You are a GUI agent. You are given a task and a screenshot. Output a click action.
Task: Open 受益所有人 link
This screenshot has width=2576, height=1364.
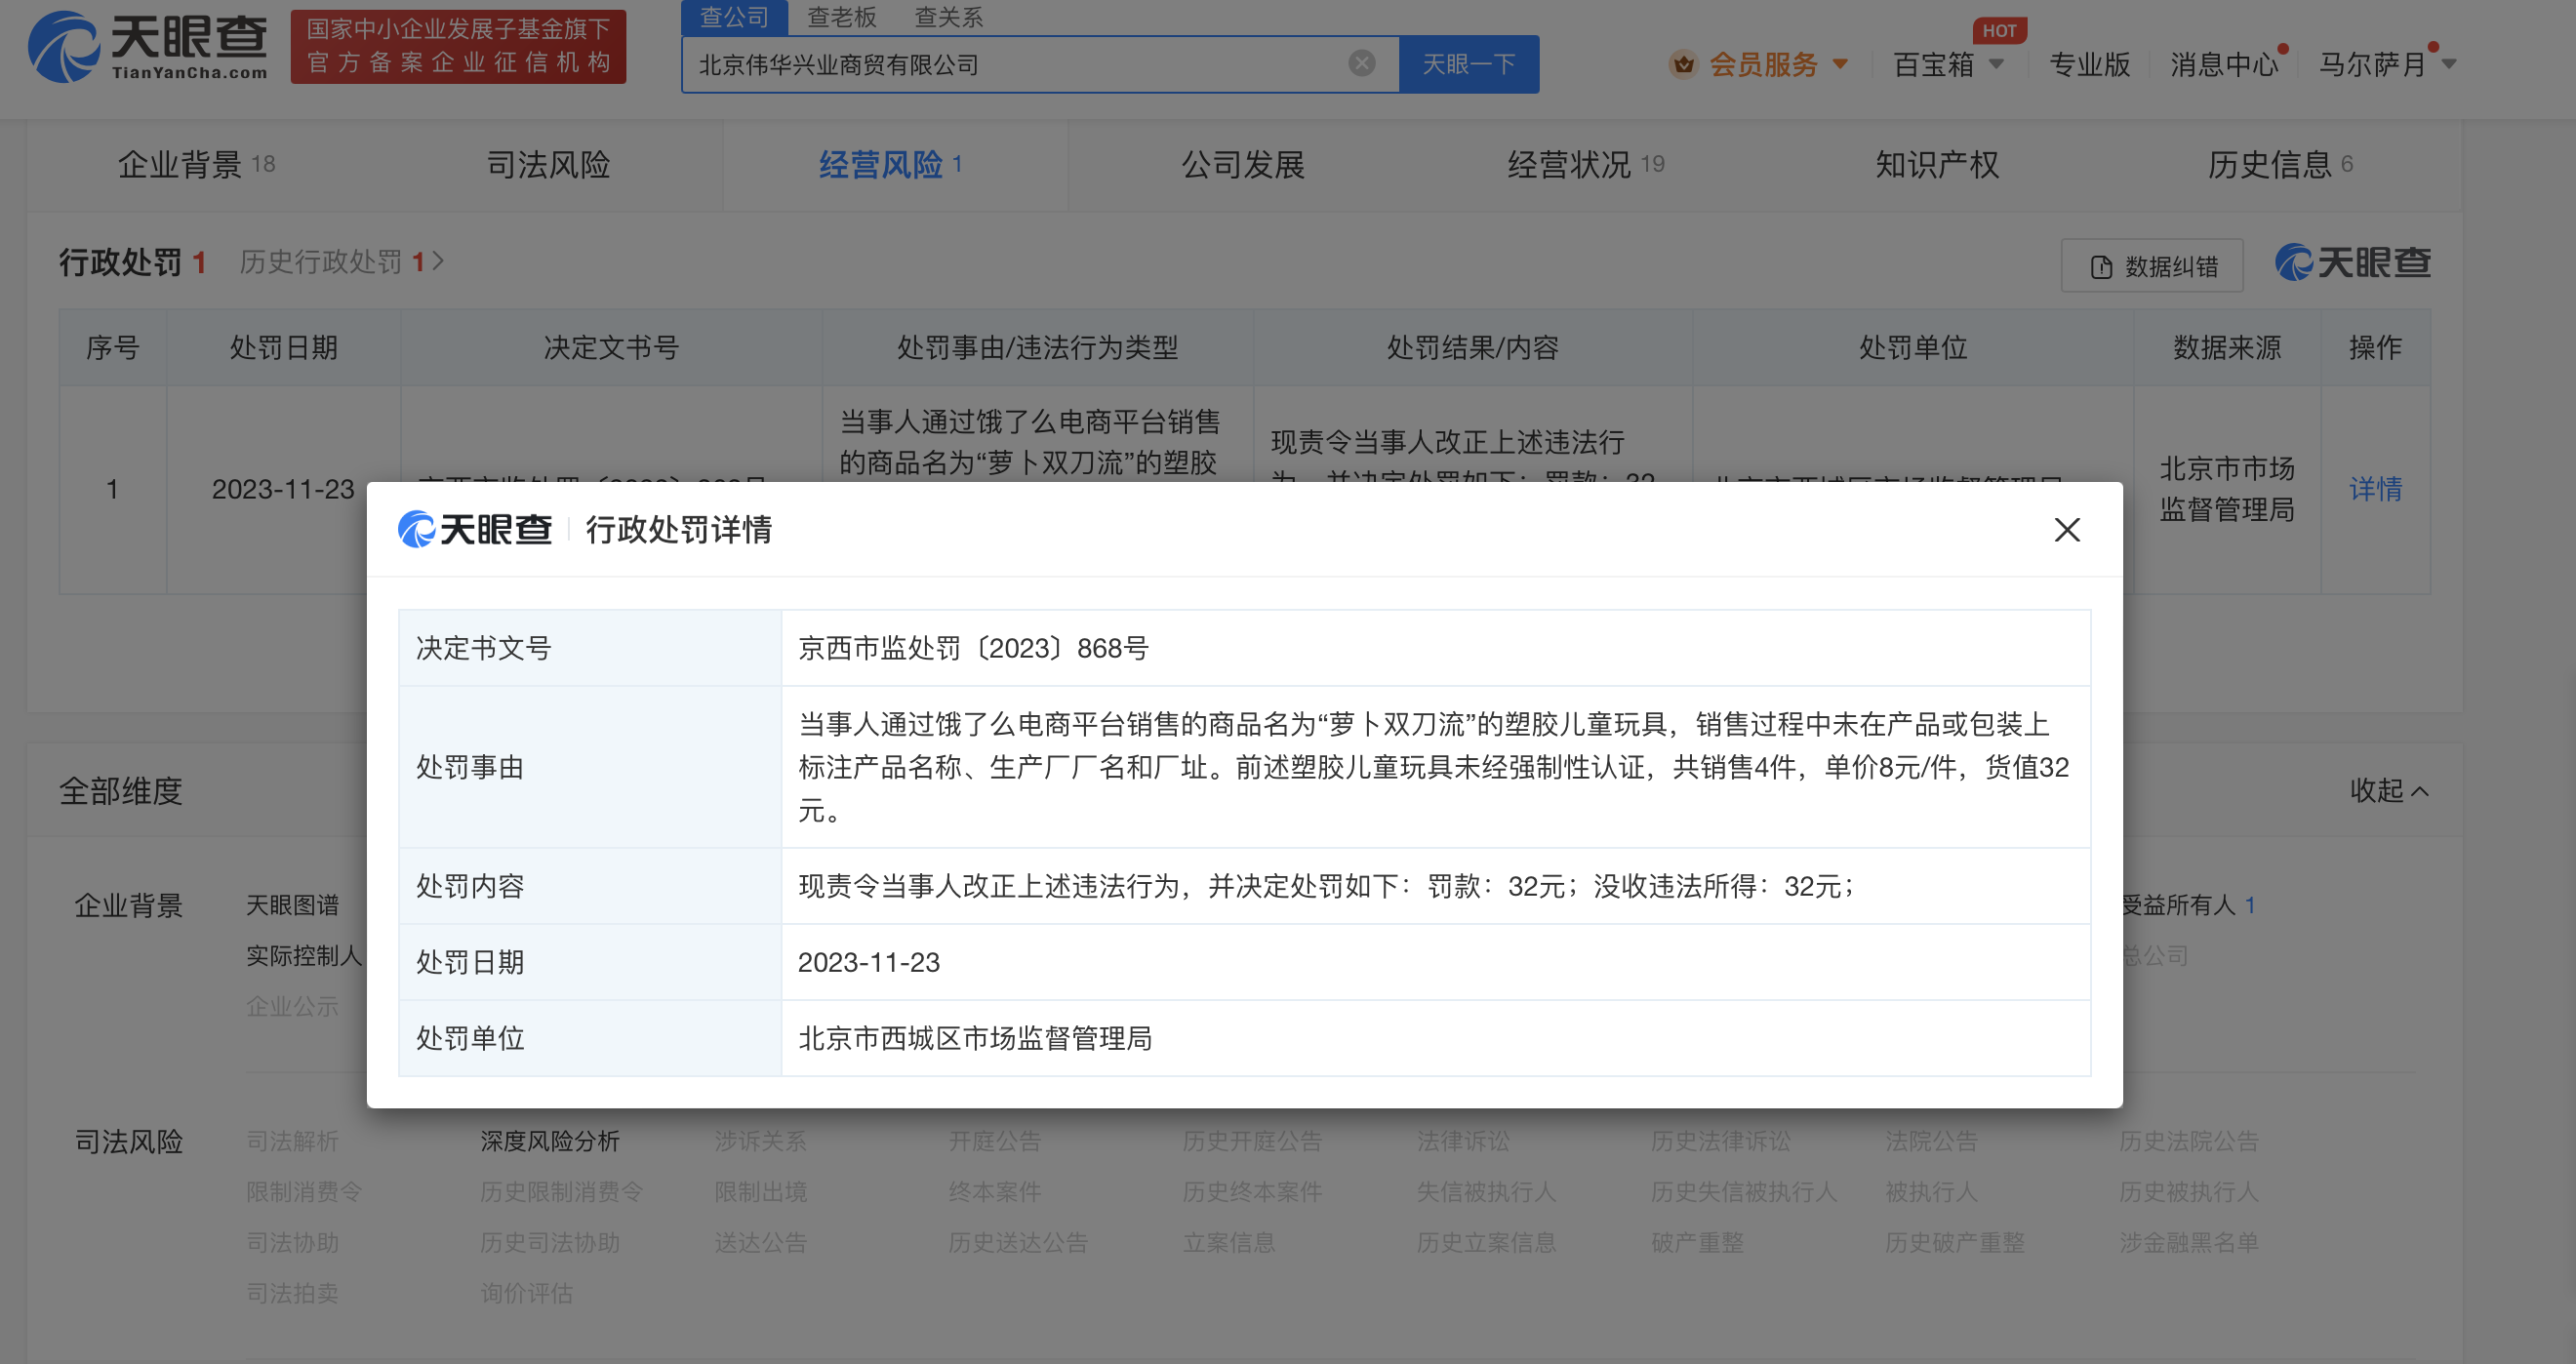[2187, 905]
